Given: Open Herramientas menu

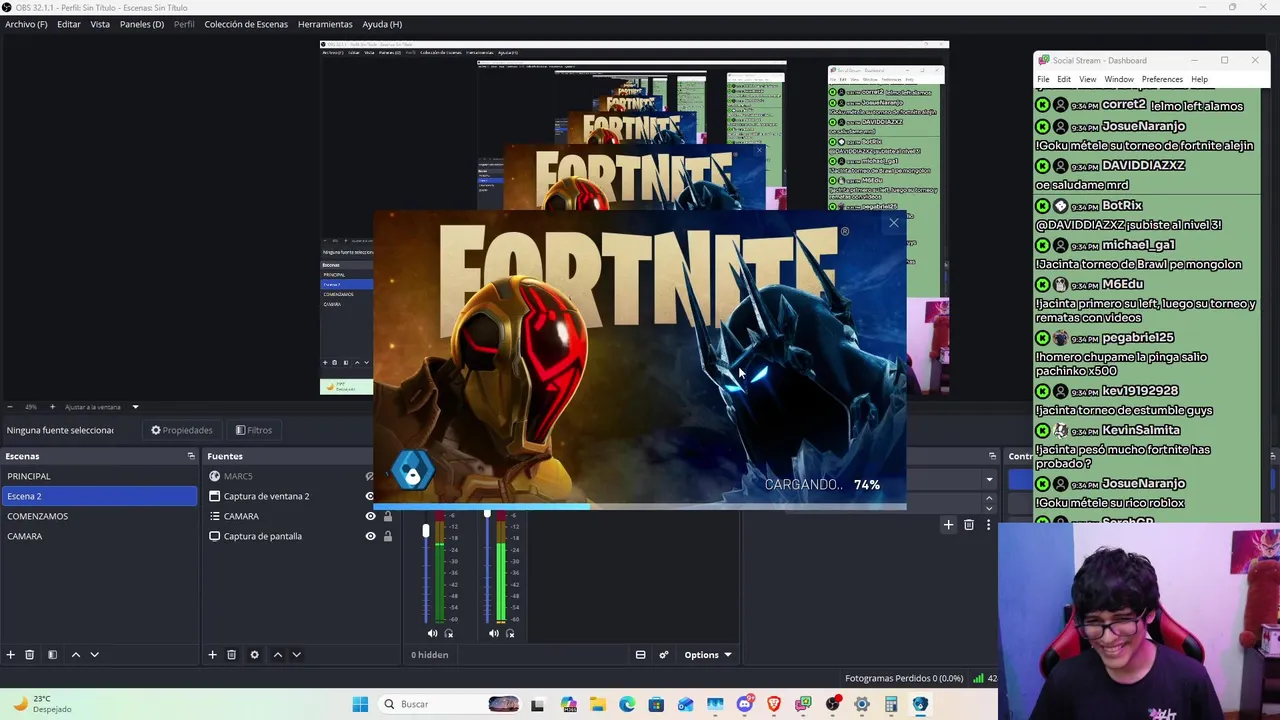Looking at the screenshot, I should click(325, 24).
